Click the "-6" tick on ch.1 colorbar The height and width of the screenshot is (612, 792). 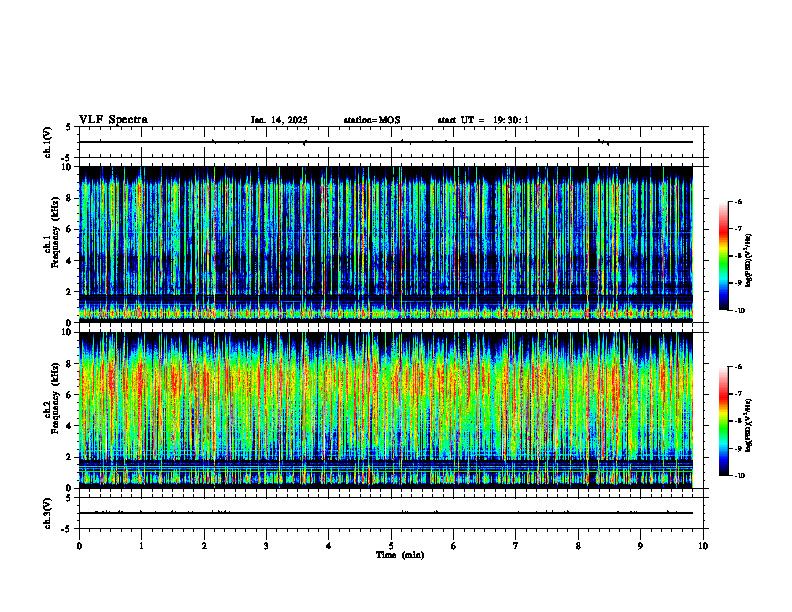click(739, 202)
